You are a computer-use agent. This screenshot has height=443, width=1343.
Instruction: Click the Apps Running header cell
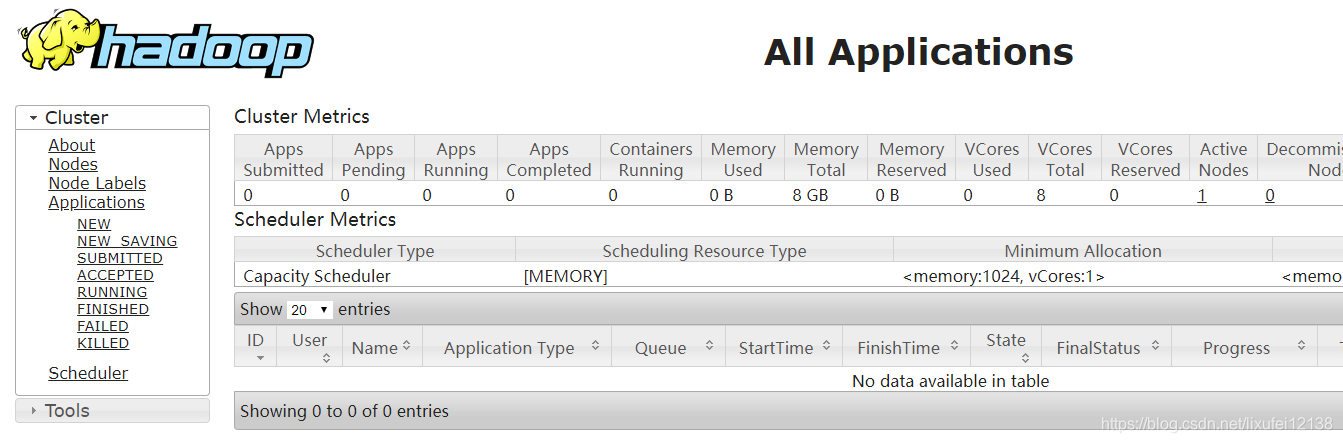tap(456, 159)
